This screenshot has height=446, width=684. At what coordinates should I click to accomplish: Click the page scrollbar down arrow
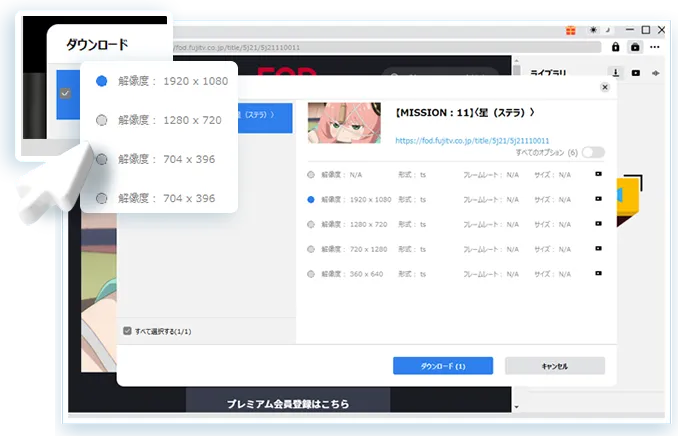pyautogui.click(x=516, y=407)
